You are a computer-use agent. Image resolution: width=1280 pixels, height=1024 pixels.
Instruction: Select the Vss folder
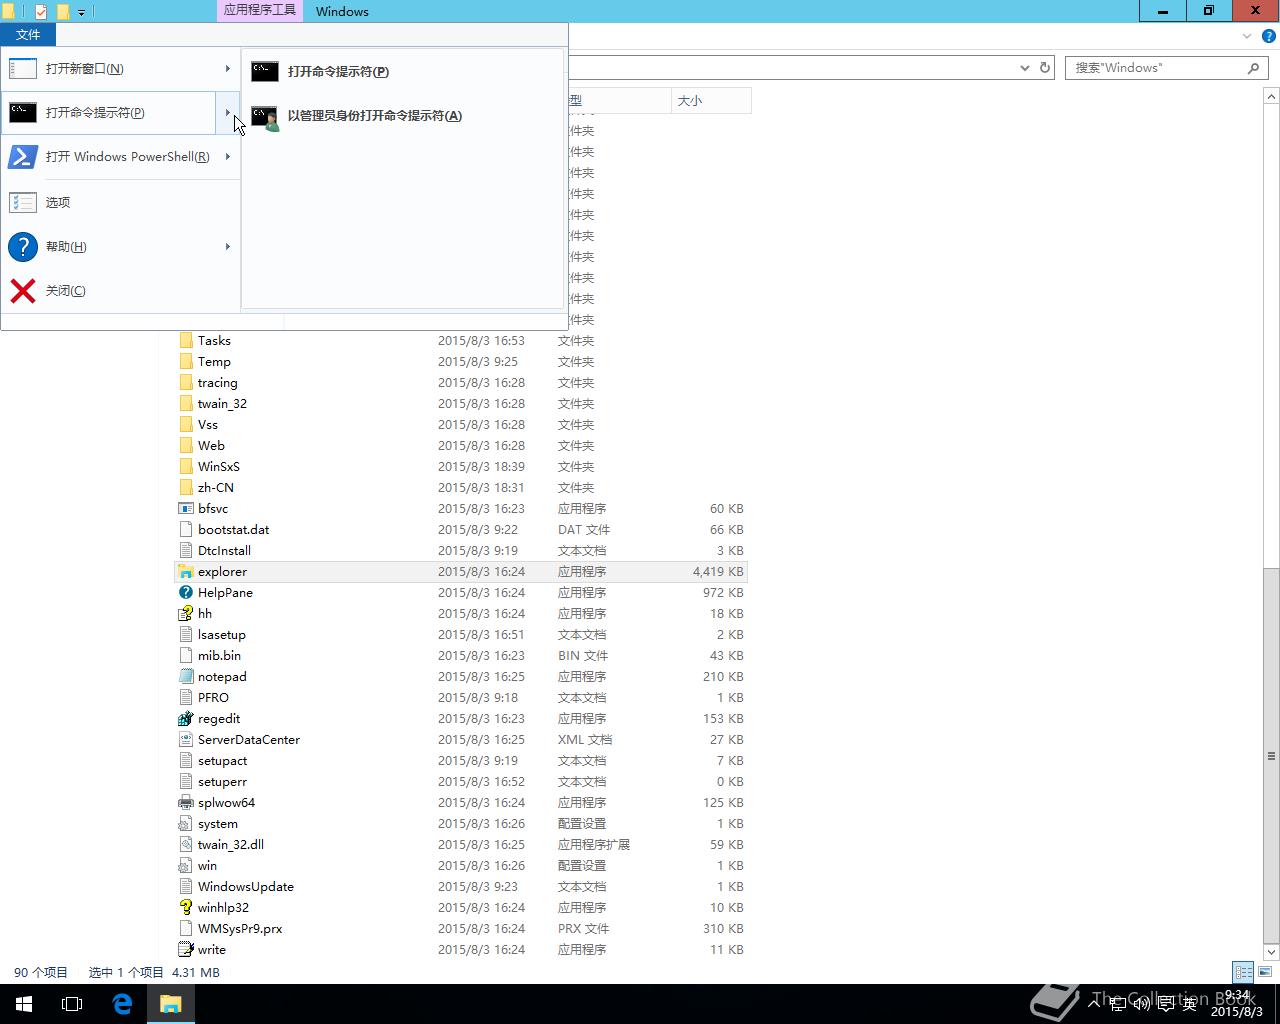pyautogui.click(x=208, y=425)
